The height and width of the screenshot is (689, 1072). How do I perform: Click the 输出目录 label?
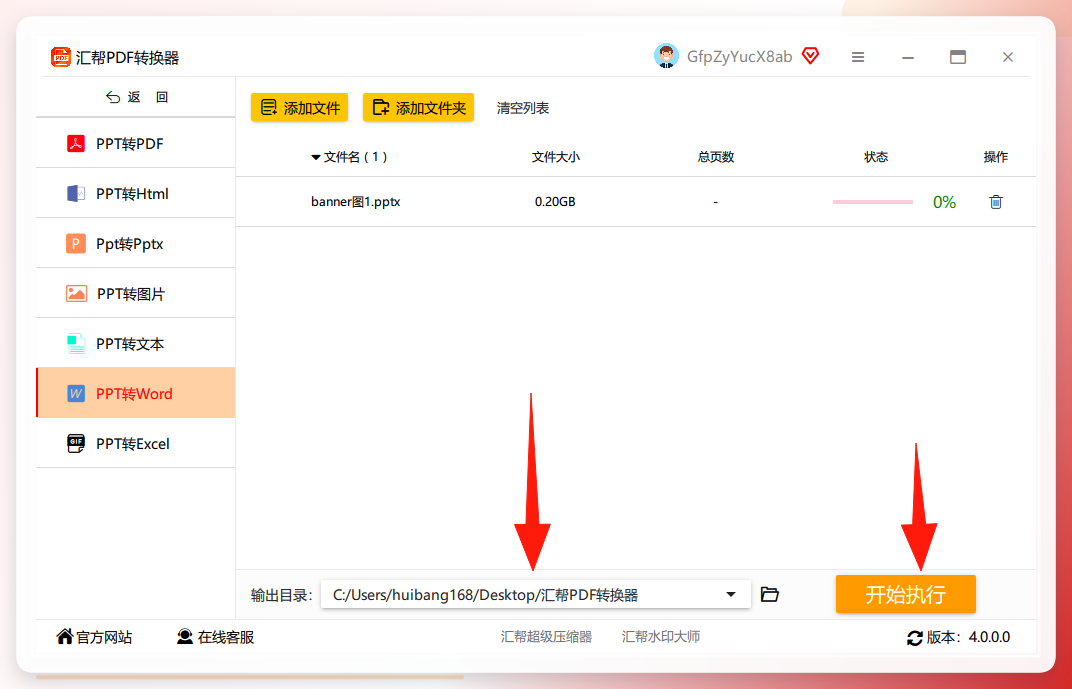click(x=281, y=595)
